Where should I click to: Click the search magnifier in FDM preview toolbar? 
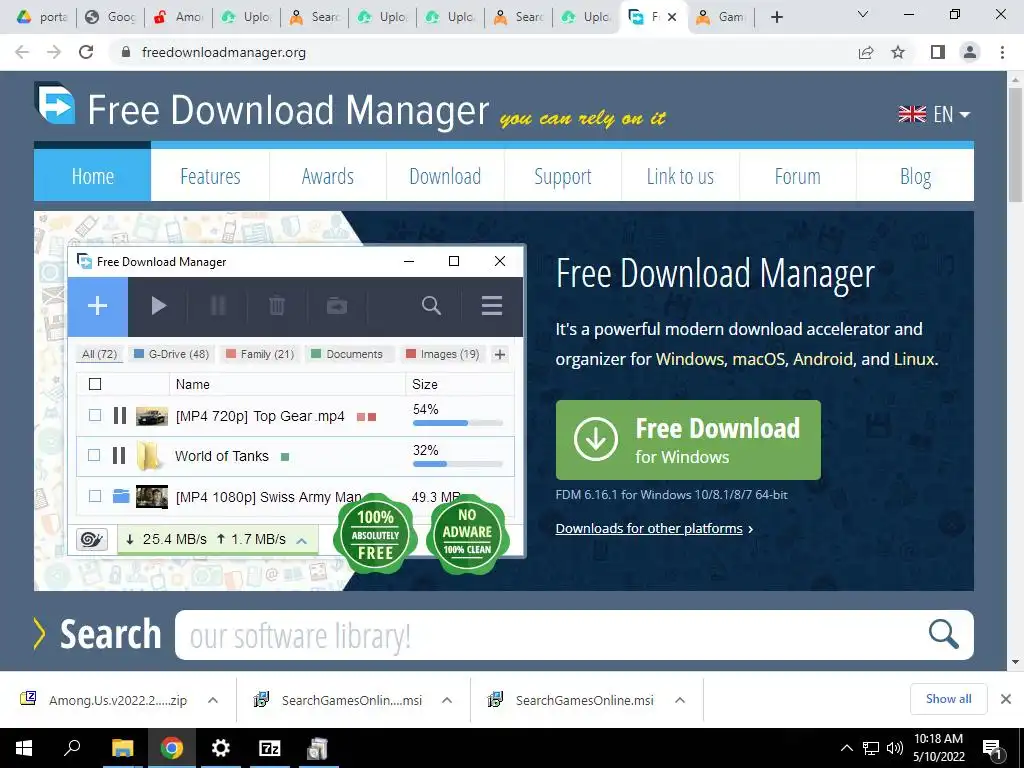pyautogui.click(x=431, y=306)
